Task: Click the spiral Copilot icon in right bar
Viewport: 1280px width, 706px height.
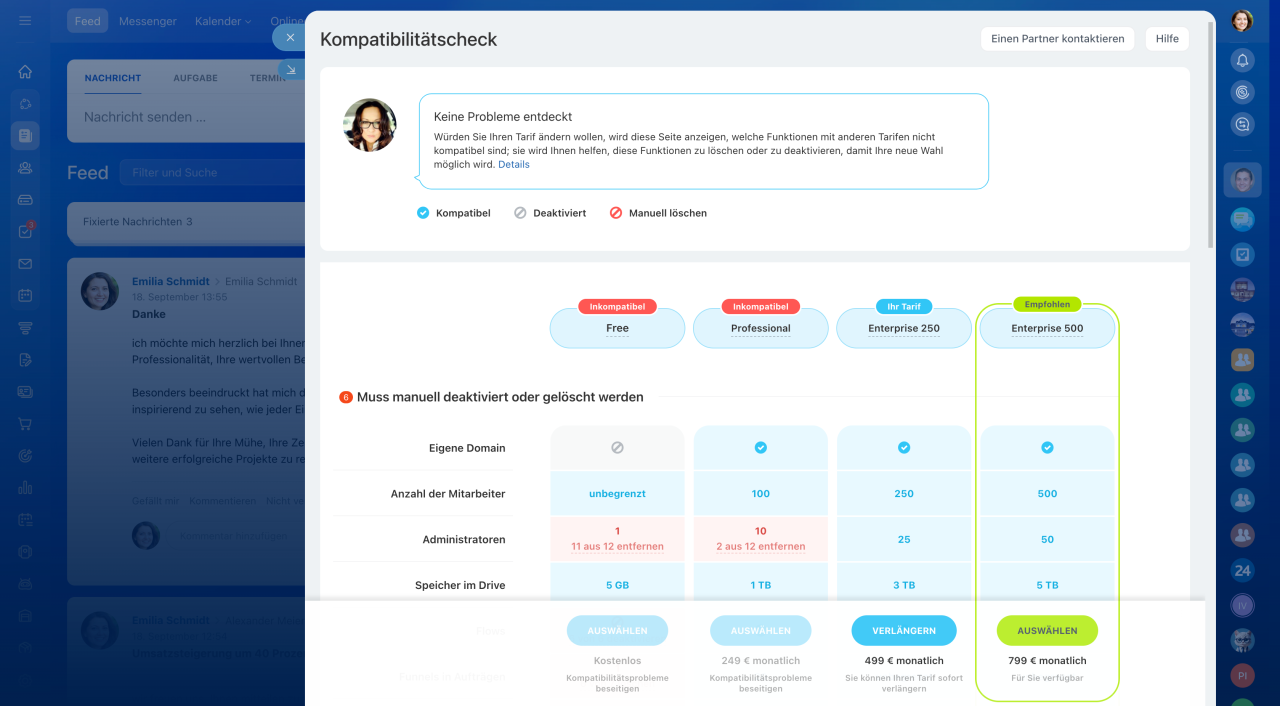Action: click(x=1242, y=92)
